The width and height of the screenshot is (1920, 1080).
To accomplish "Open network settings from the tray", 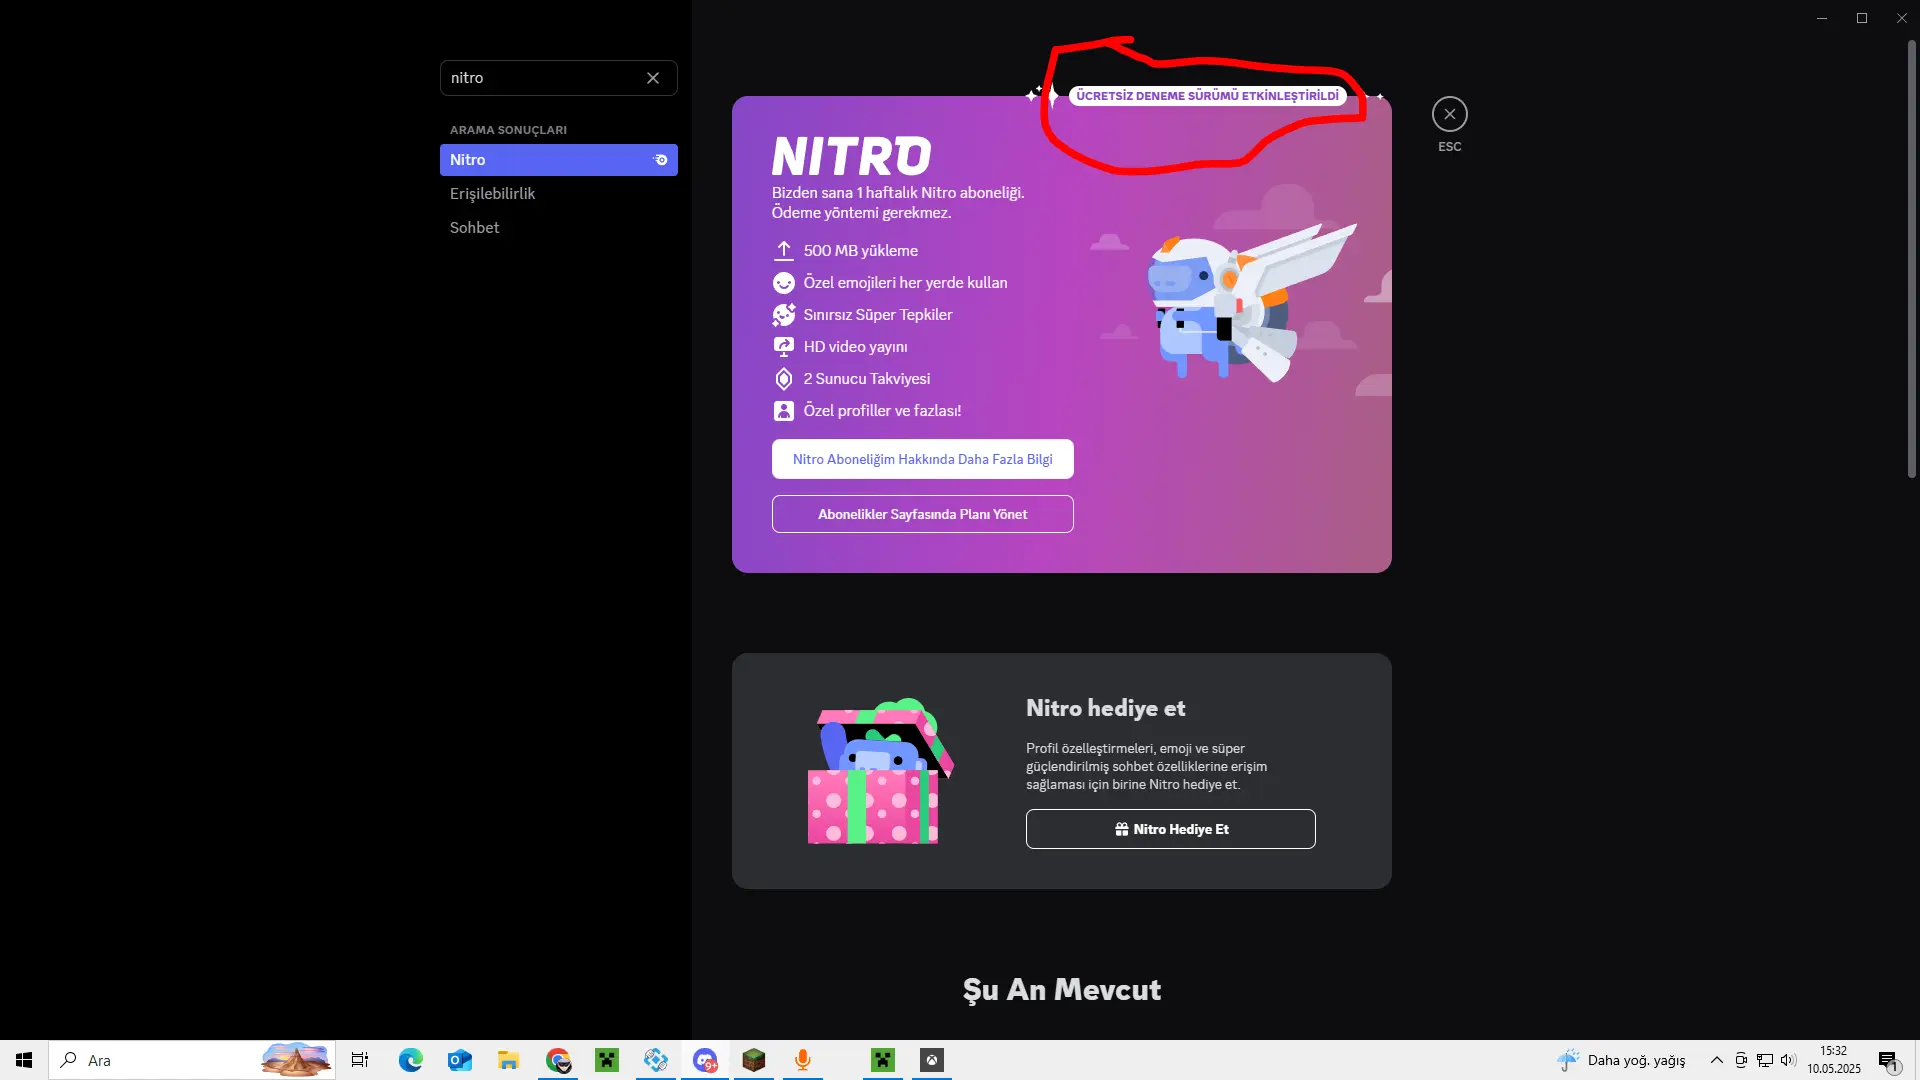I will 1765,1060.
